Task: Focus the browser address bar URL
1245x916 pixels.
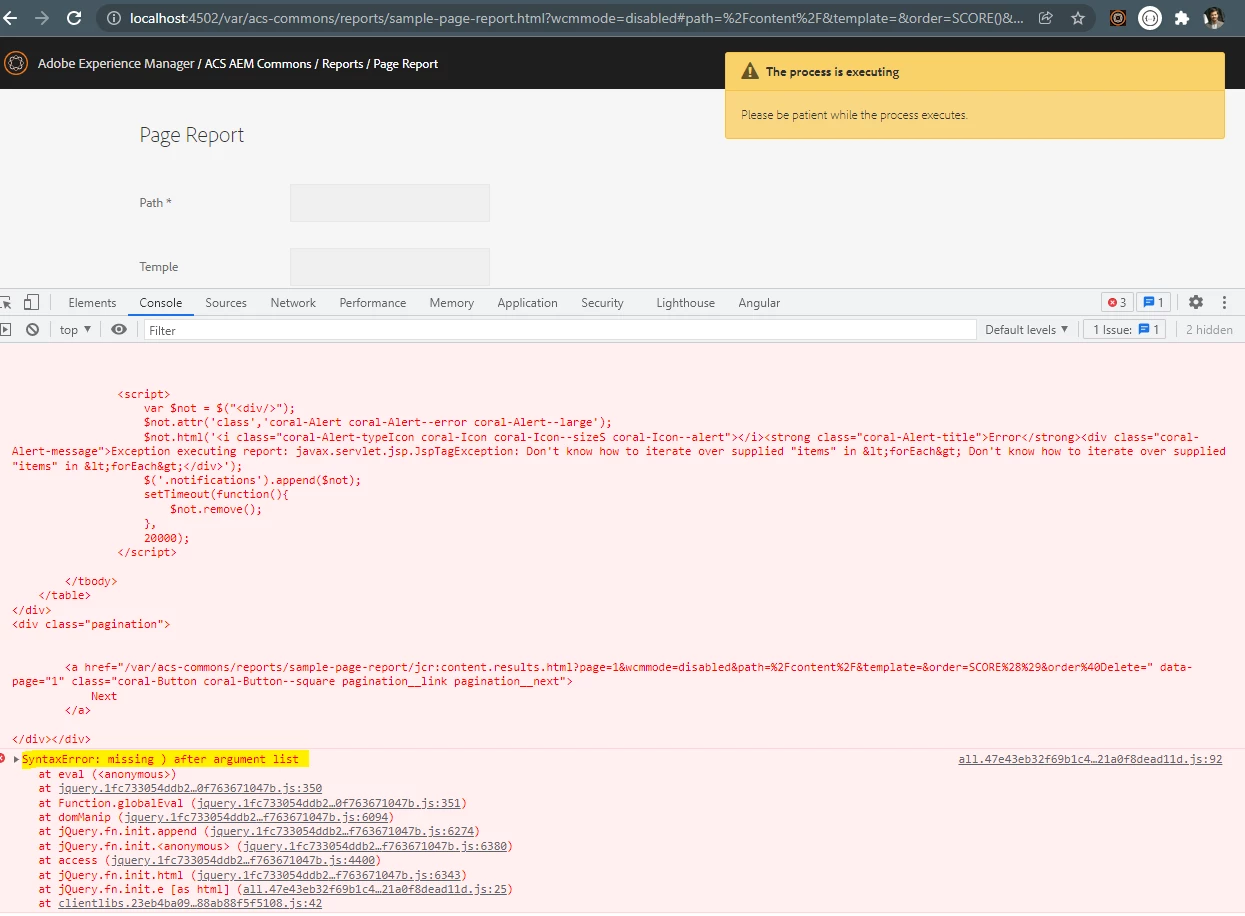Action: click(x=577, y=18)
